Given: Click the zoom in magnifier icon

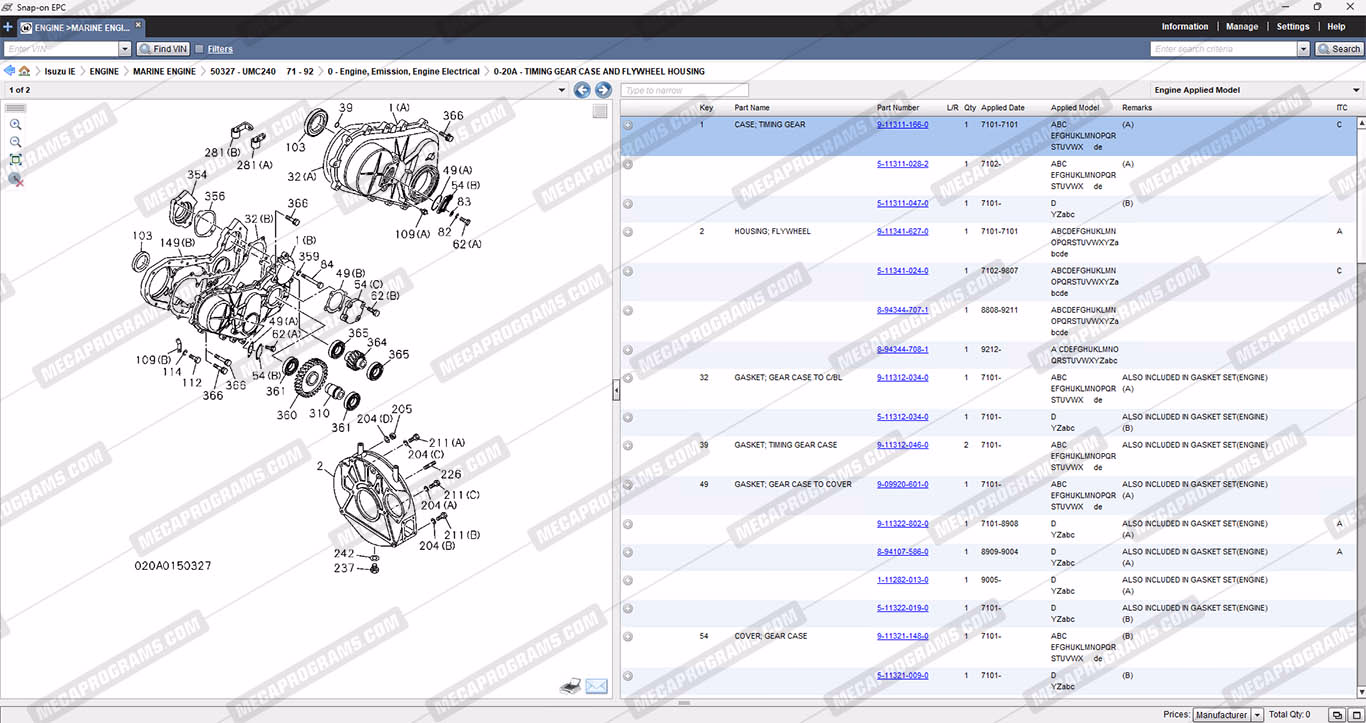Looking at the screenshot, I should [15, 125].
